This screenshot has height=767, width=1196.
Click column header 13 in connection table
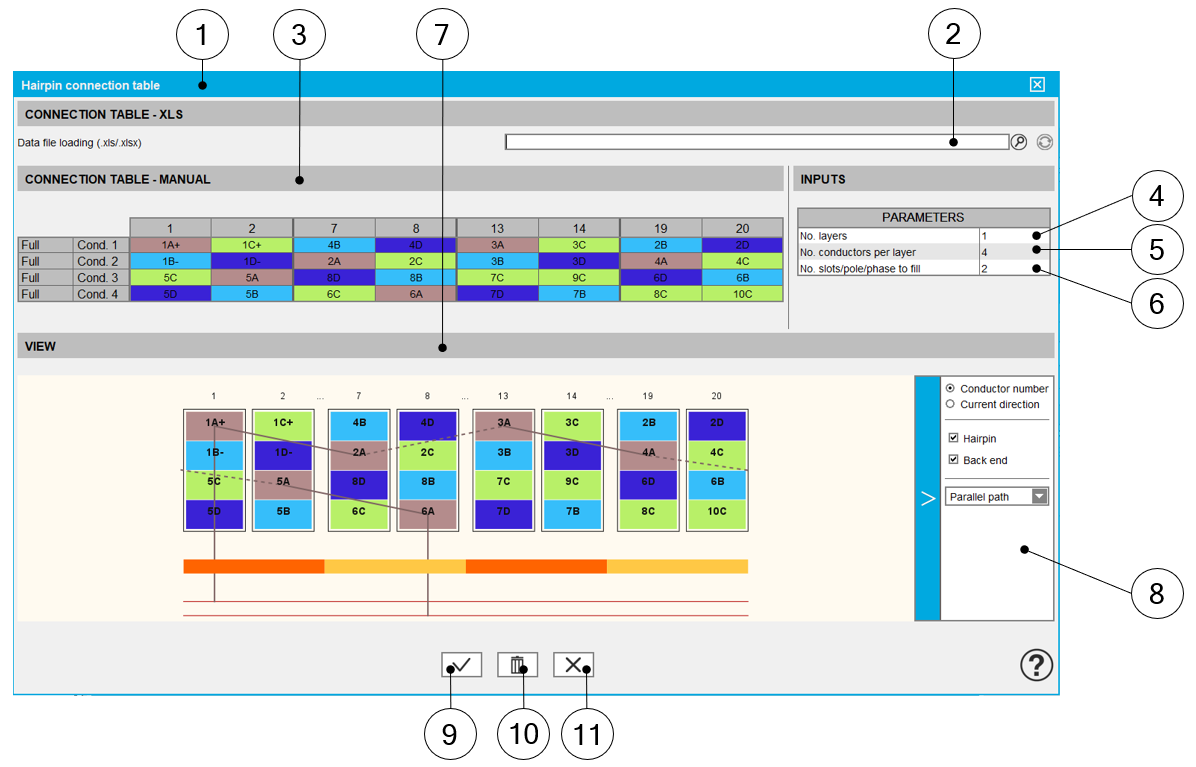click(x=497, y=228)
